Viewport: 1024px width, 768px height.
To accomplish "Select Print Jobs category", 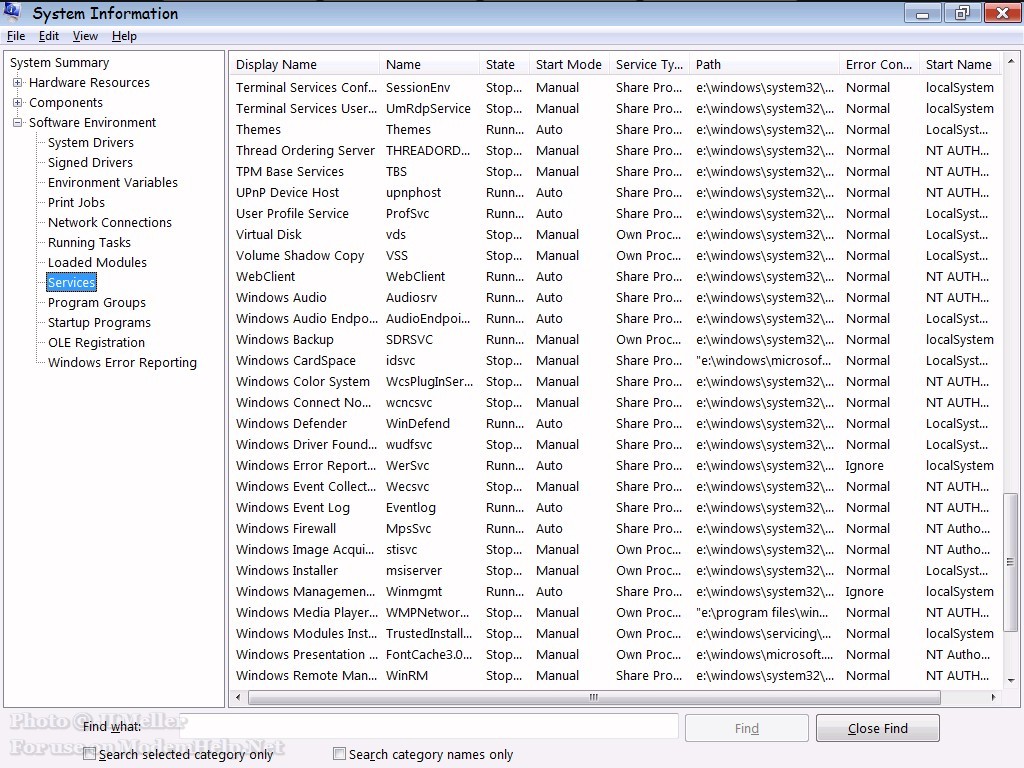I will (76, 202).
